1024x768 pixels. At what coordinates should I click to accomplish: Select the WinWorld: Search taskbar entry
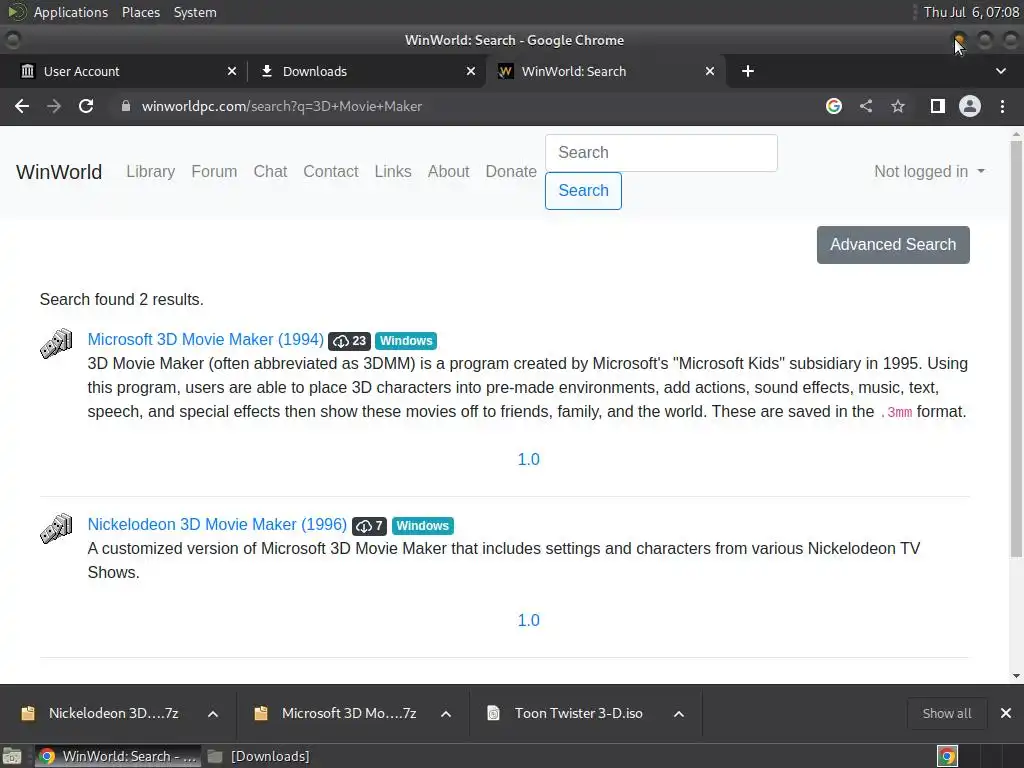click(118, 756)
